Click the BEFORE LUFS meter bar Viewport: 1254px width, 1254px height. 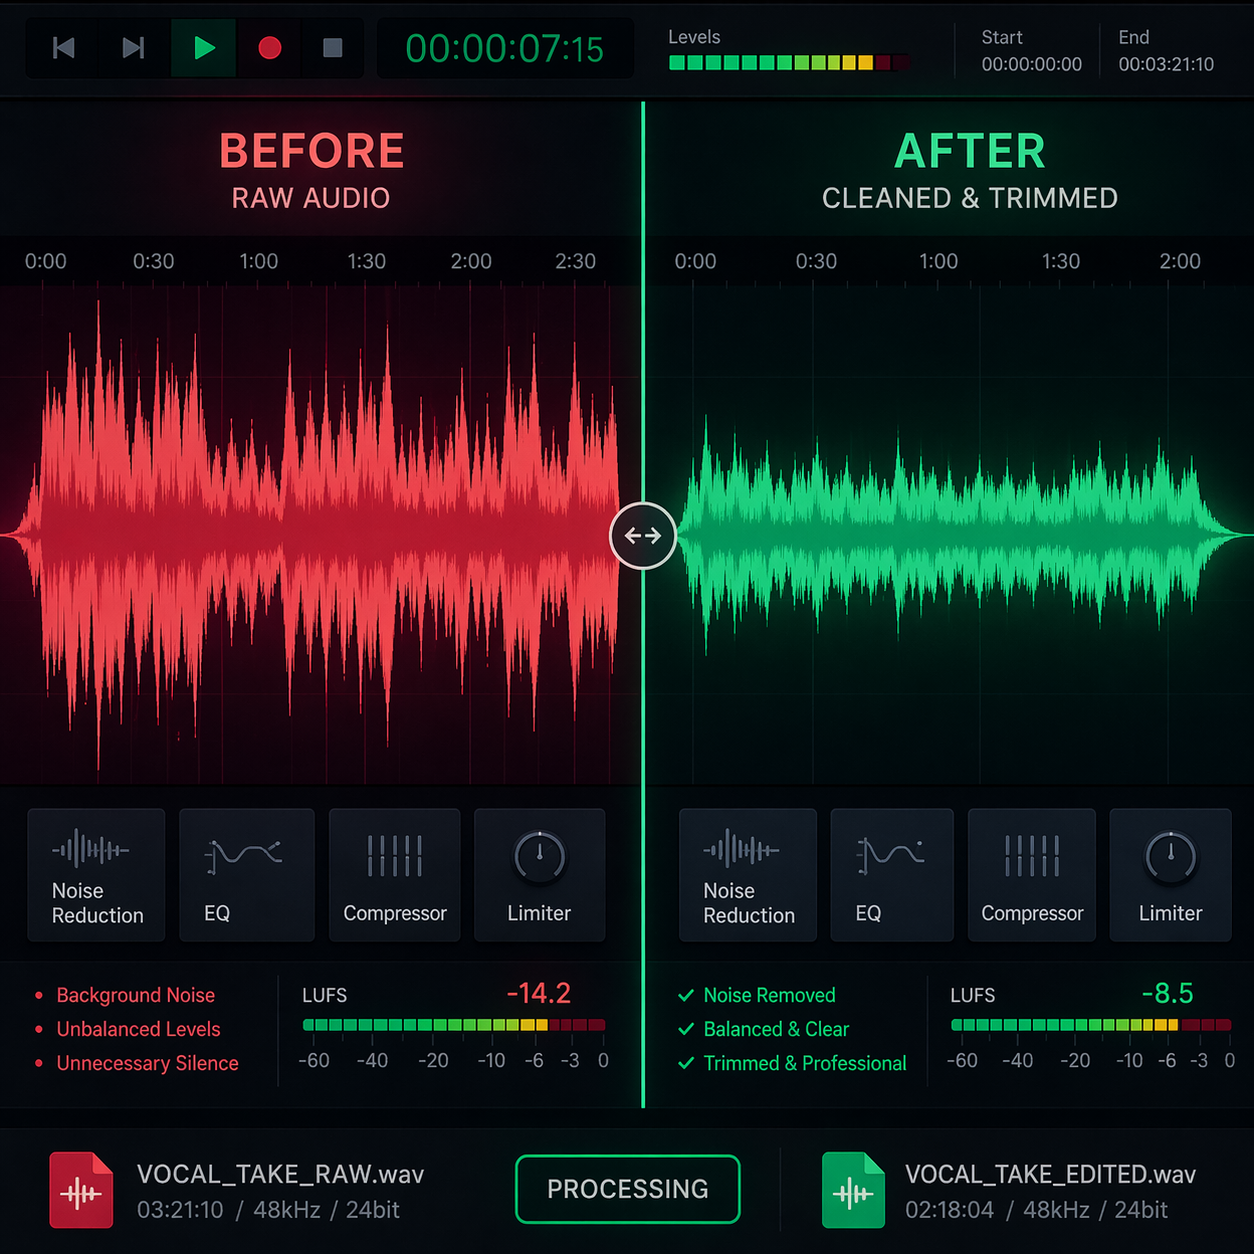point(454,1025)
